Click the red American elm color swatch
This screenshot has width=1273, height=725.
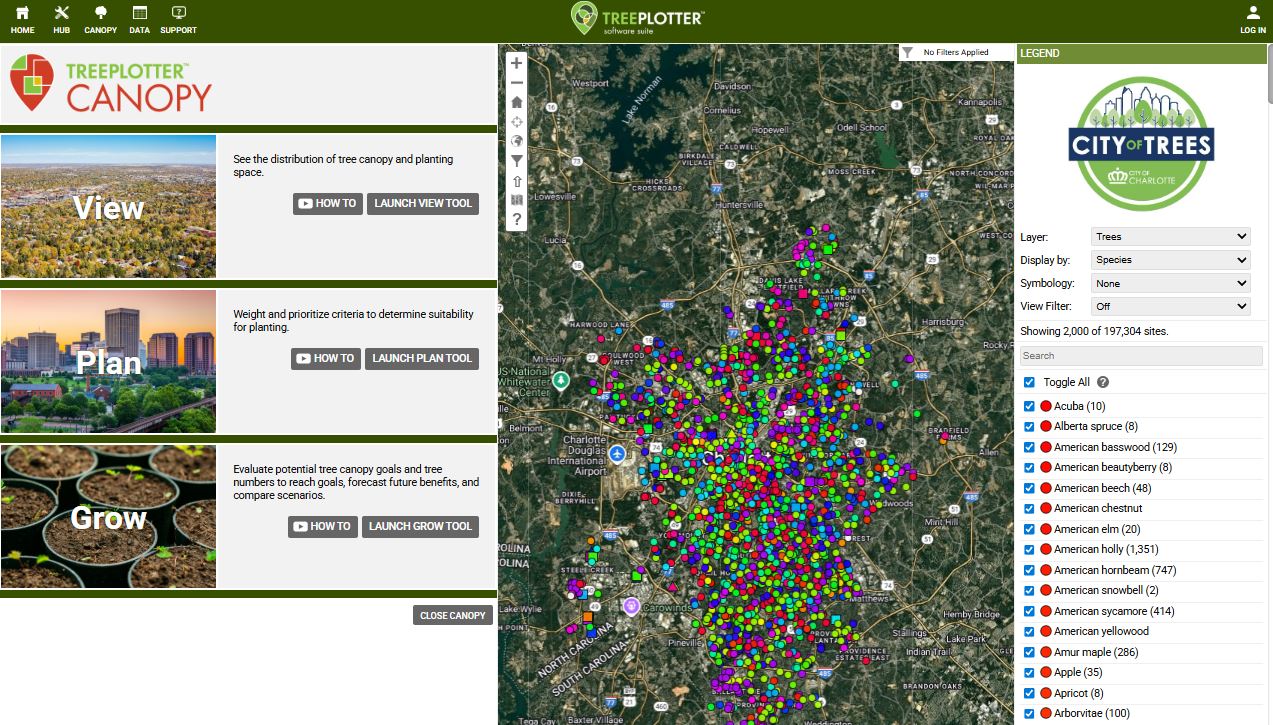tap(1046, 529)
